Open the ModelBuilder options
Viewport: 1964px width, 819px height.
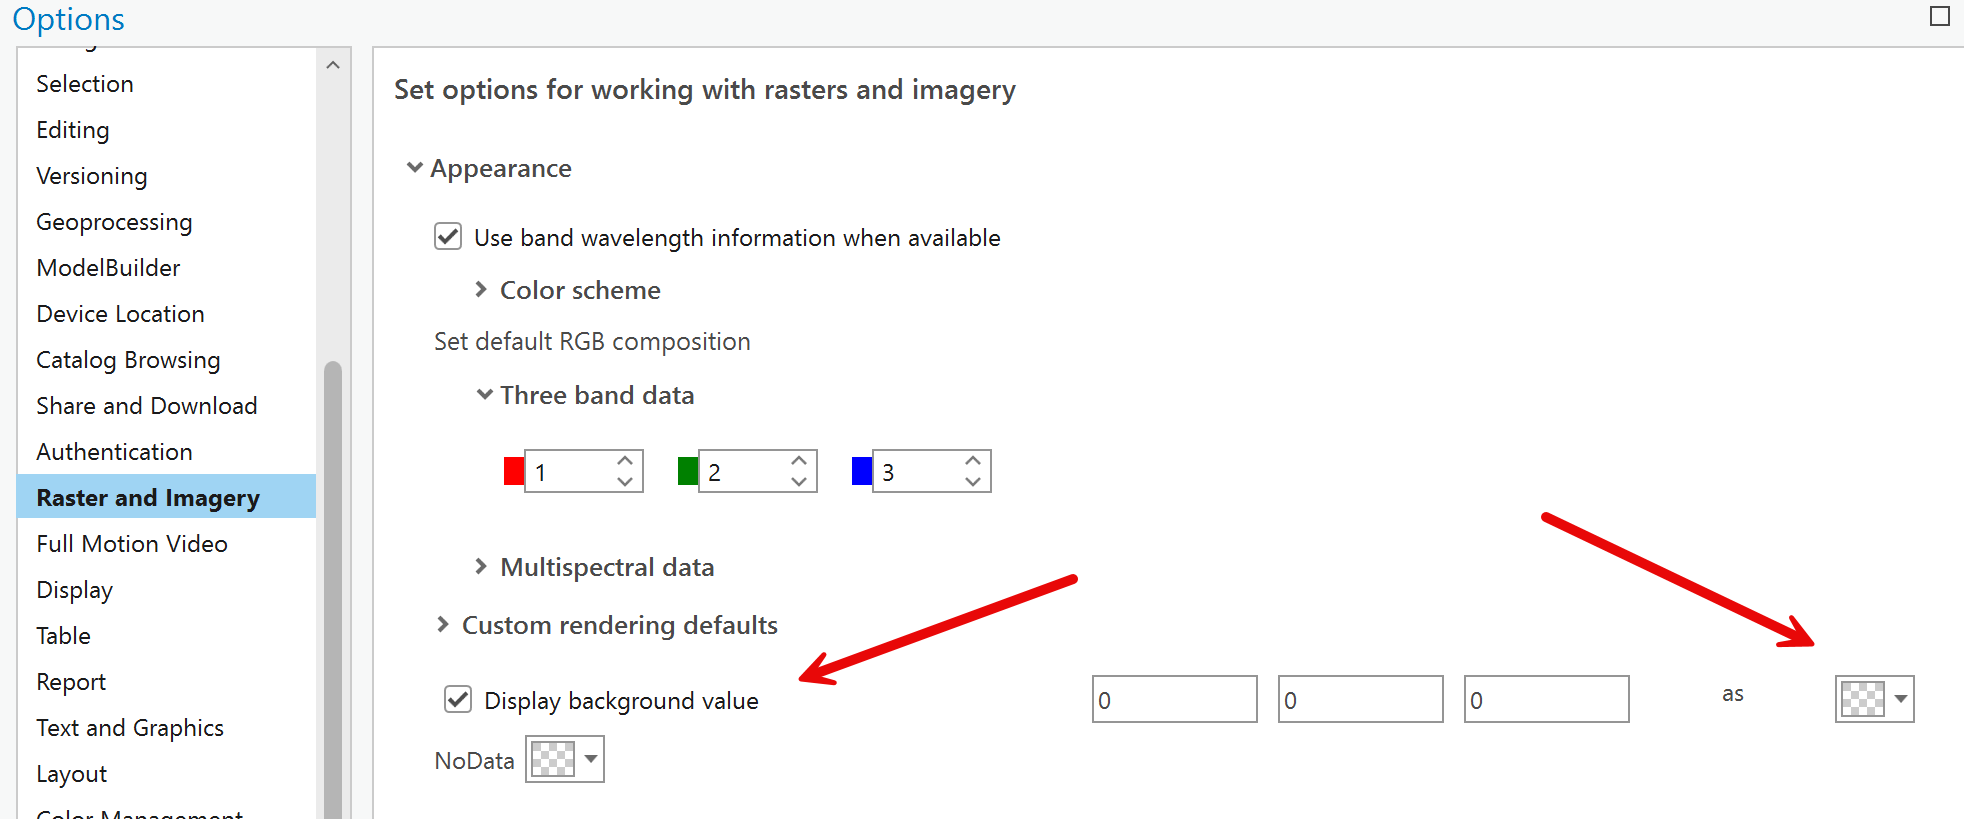(108, 267)
